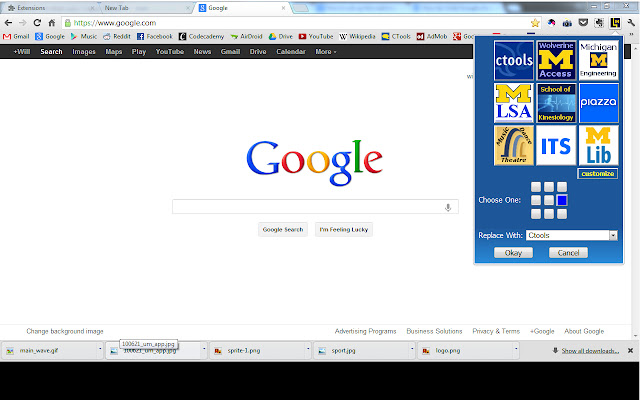Screen dimensions: 640x400
Task: Open the School of Kinesiology tile
Action: click(x=556, y=103)
